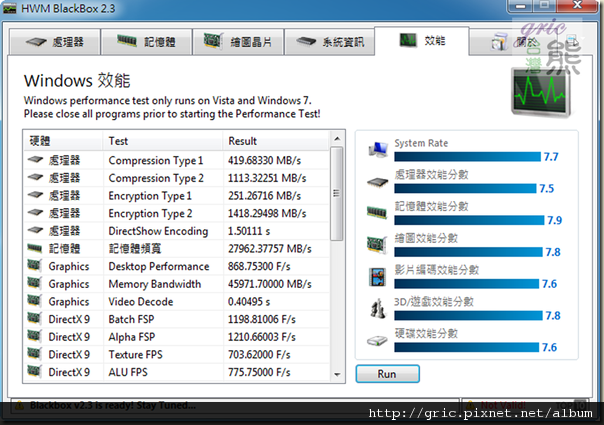604x425 pixels.
Task: Click the 繪圖效能分數 graphics card icon
Action: (x=377, y=245)
